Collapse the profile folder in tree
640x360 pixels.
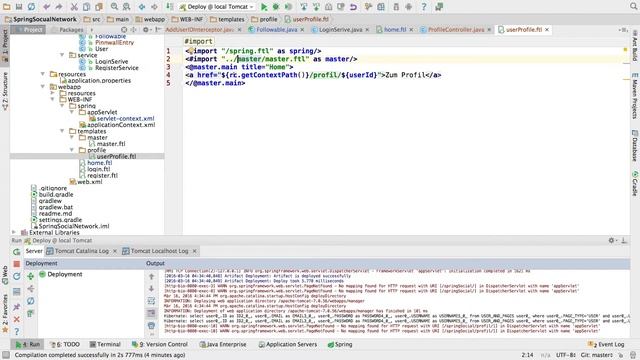coord(72,150)
